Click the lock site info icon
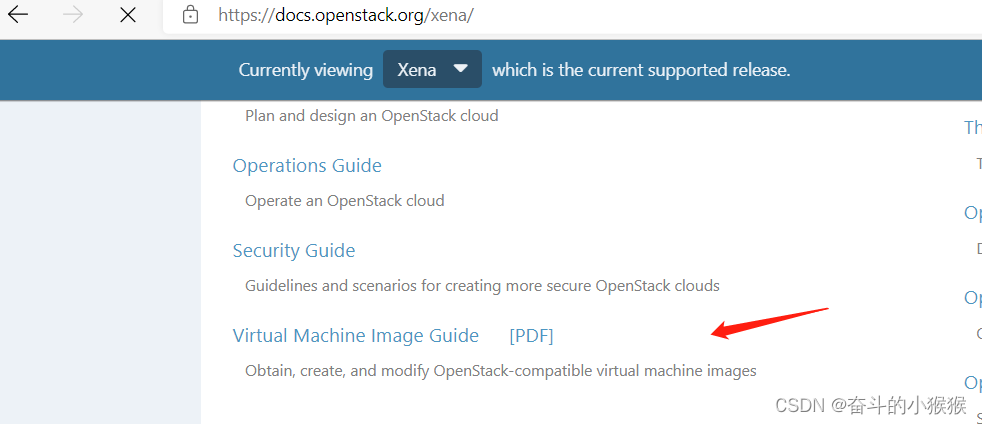 190,15
